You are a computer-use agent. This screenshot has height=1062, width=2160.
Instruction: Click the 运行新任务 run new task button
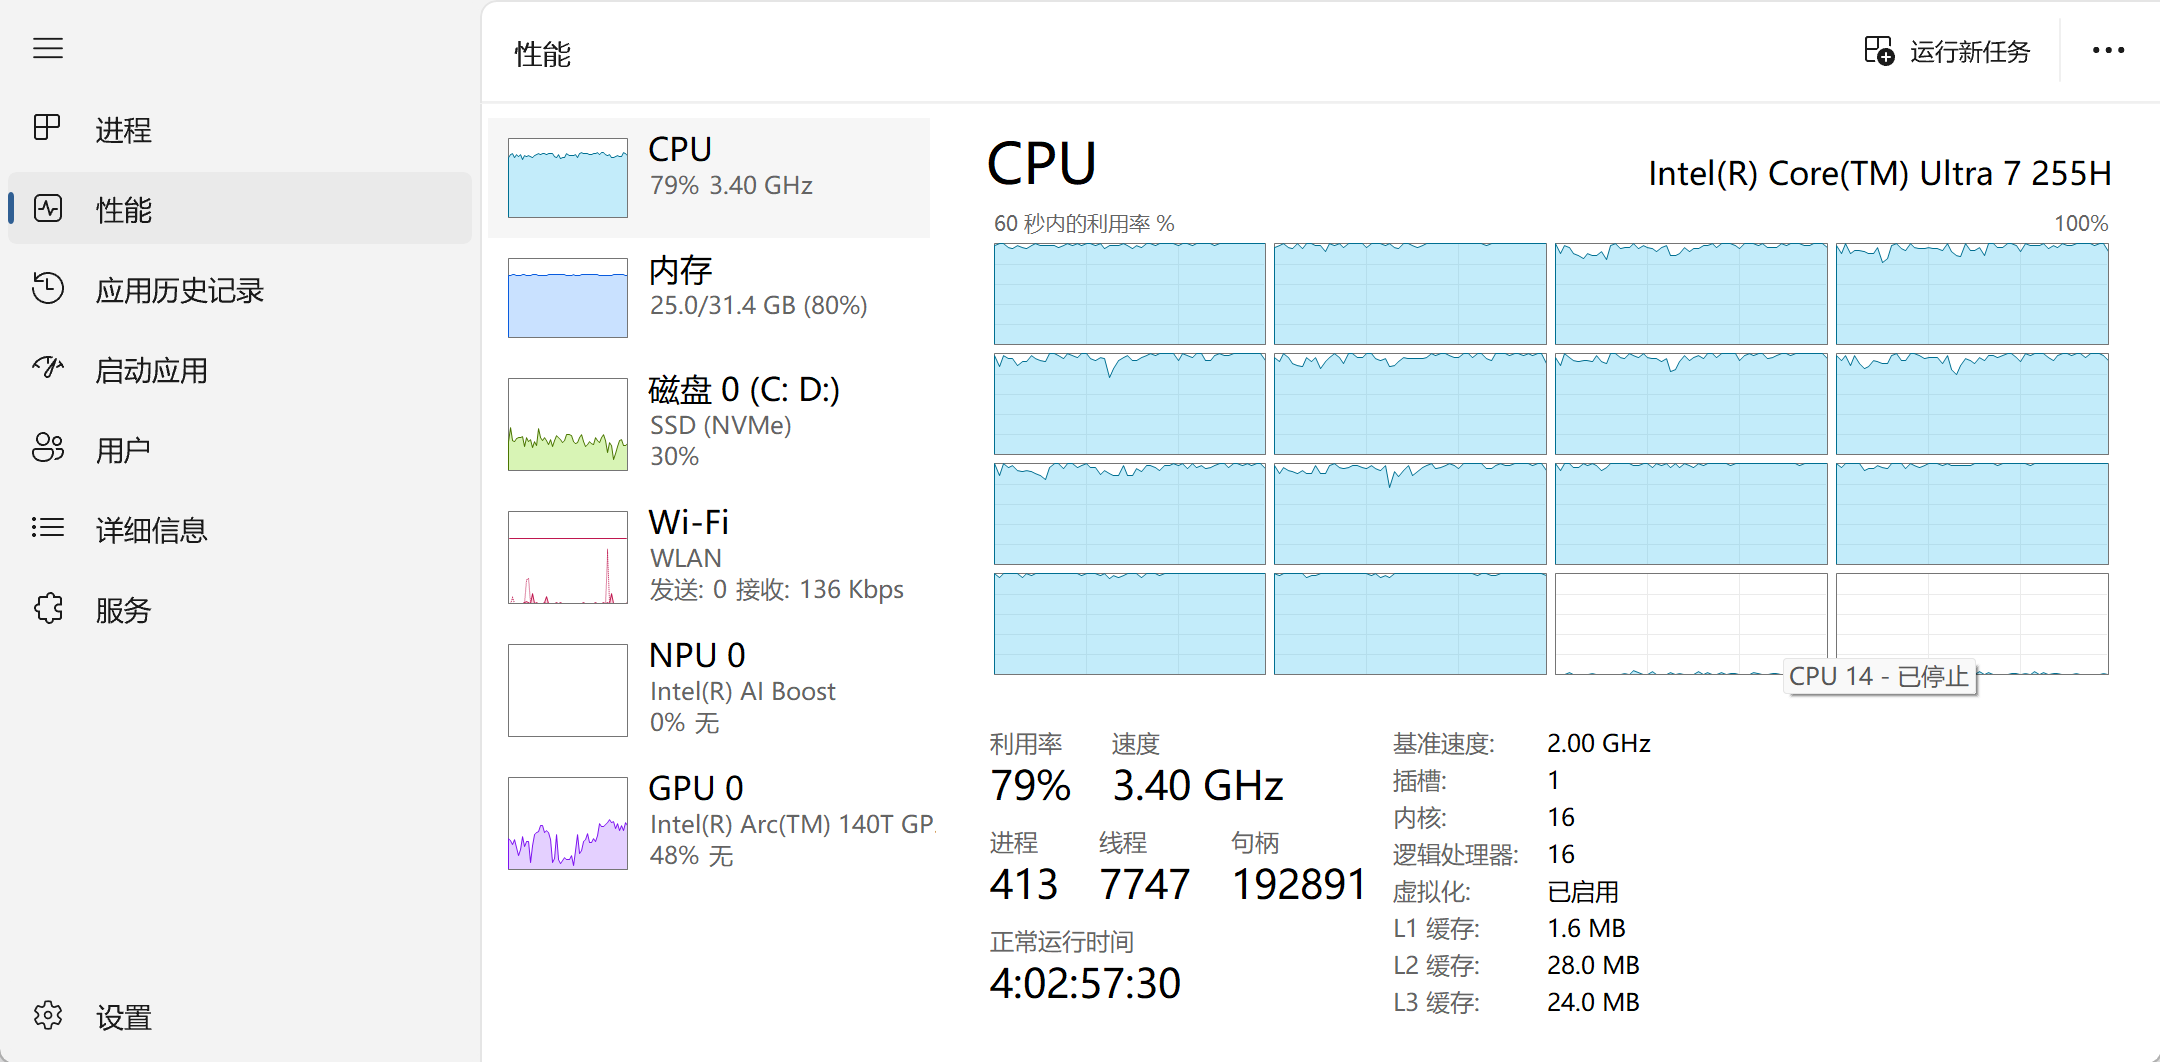point(1947,51)
